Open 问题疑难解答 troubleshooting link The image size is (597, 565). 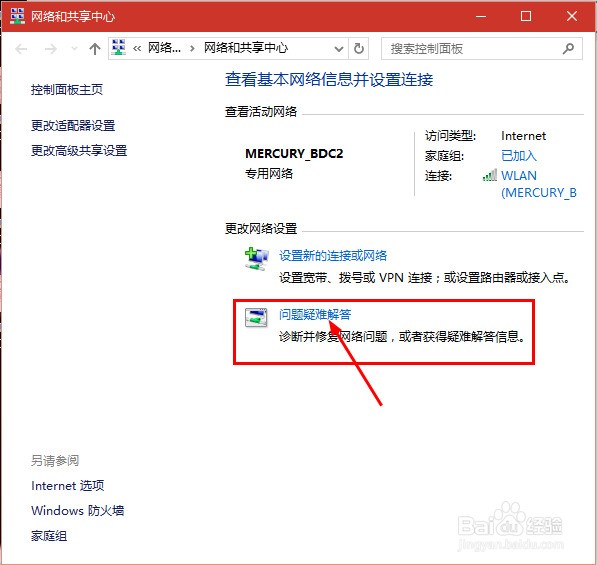pos(315,314)
